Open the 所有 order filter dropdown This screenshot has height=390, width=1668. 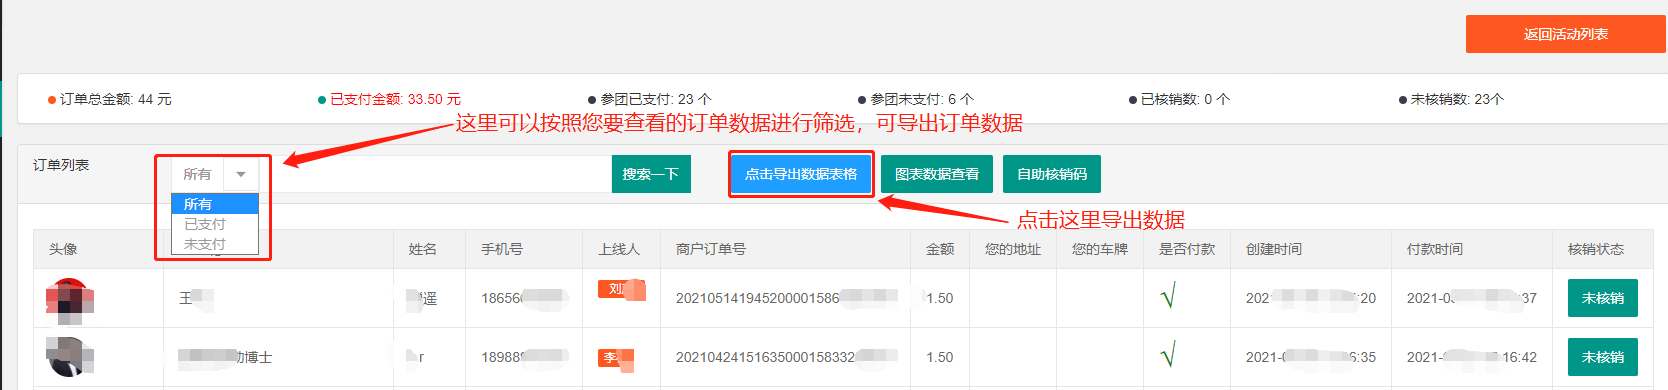[215, 174]
